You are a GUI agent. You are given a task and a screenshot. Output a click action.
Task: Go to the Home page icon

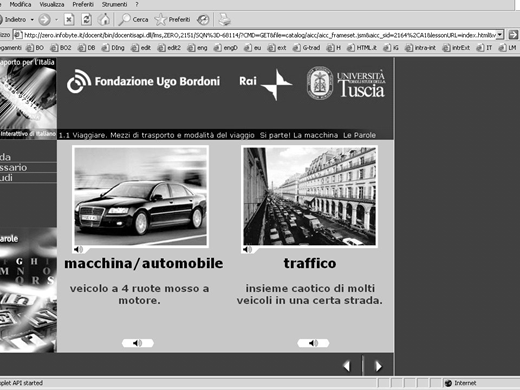(x=104, y=20)
